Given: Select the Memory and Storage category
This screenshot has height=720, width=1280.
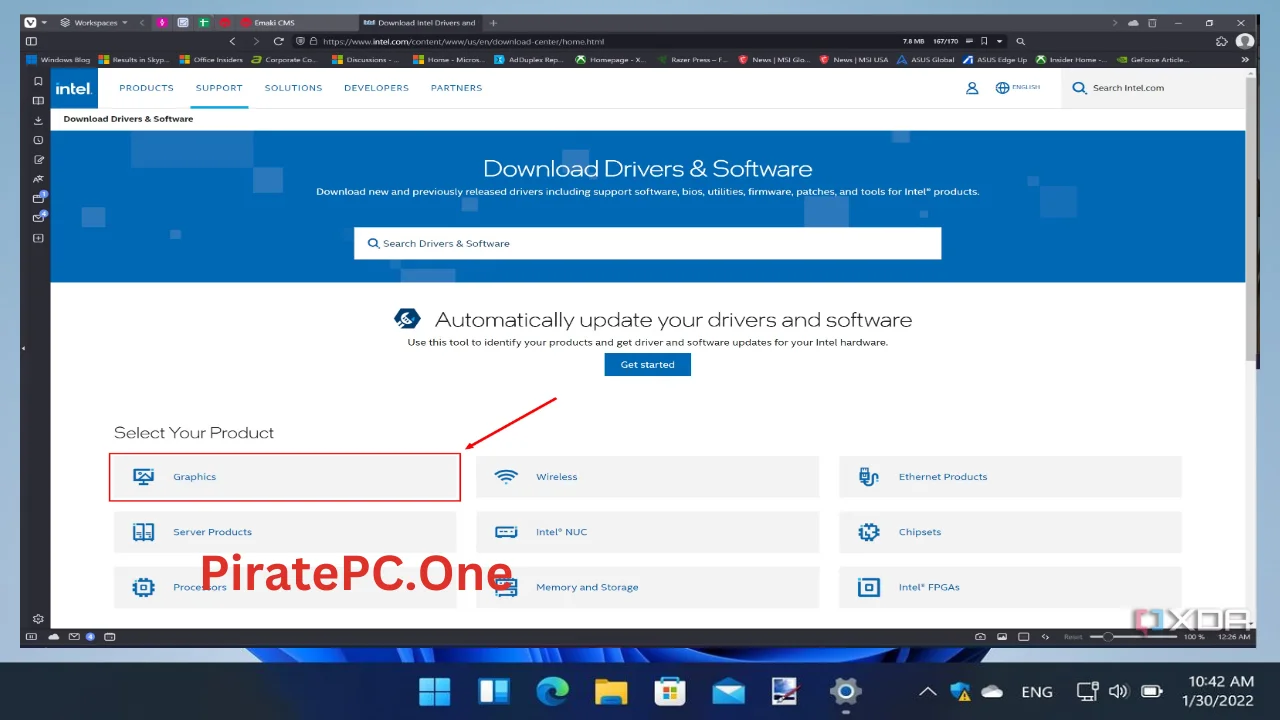Looking at the screenshot, I should click(x=647, y=587).
